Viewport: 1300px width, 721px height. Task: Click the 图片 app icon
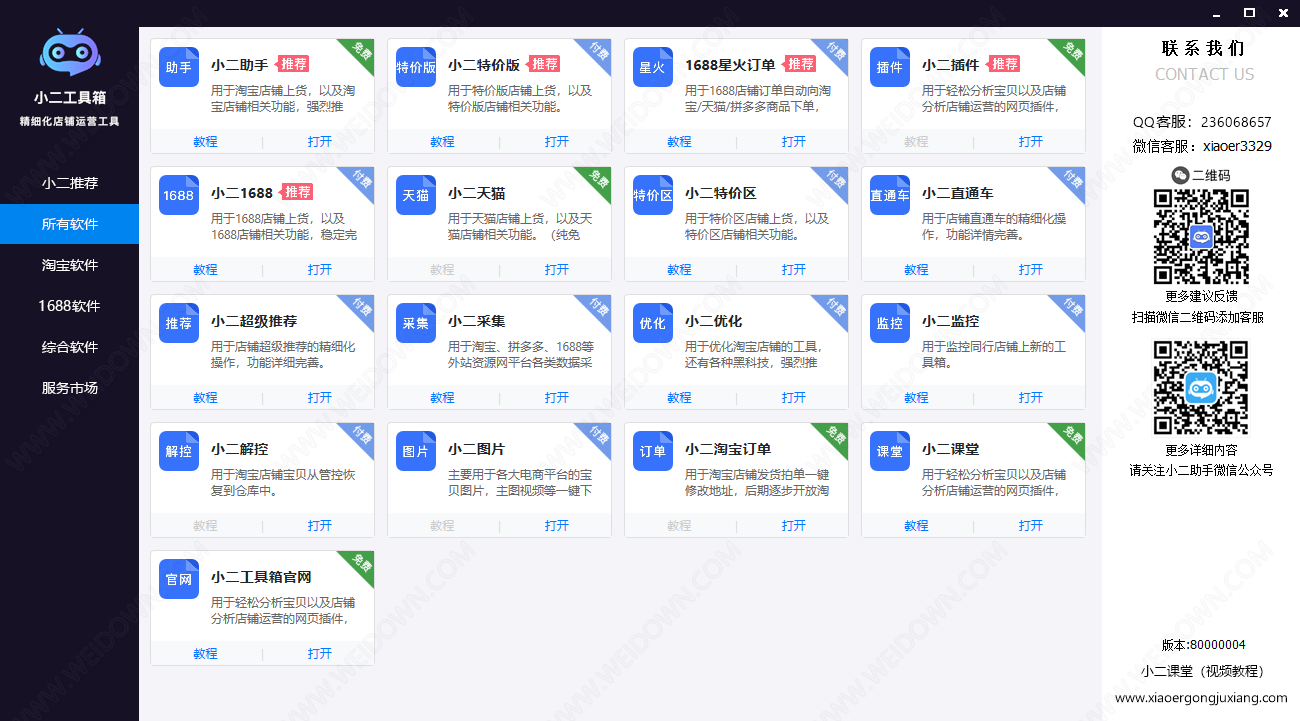(x=416, y=451)
